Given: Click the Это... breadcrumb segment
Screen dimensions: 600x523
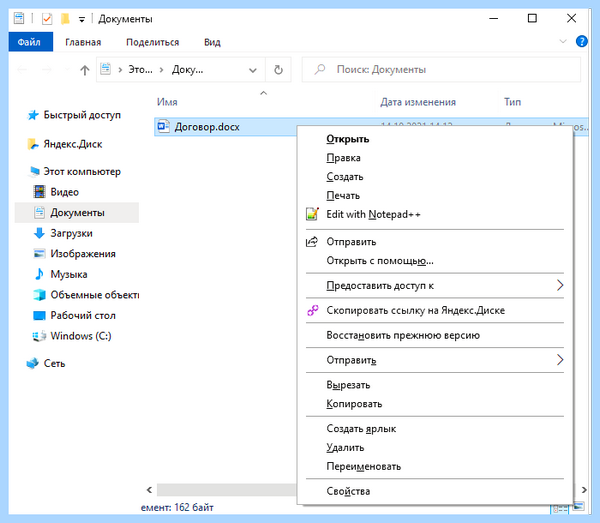Looking at the screenshot, I should [x=140, y=70].
